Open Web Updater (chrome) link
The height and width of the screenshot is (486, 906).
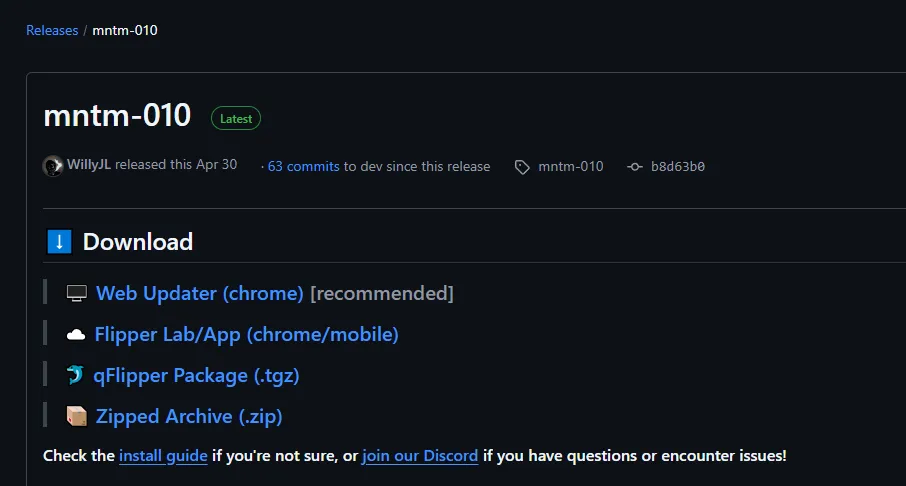pyautogui.click(x=200, y=294)
